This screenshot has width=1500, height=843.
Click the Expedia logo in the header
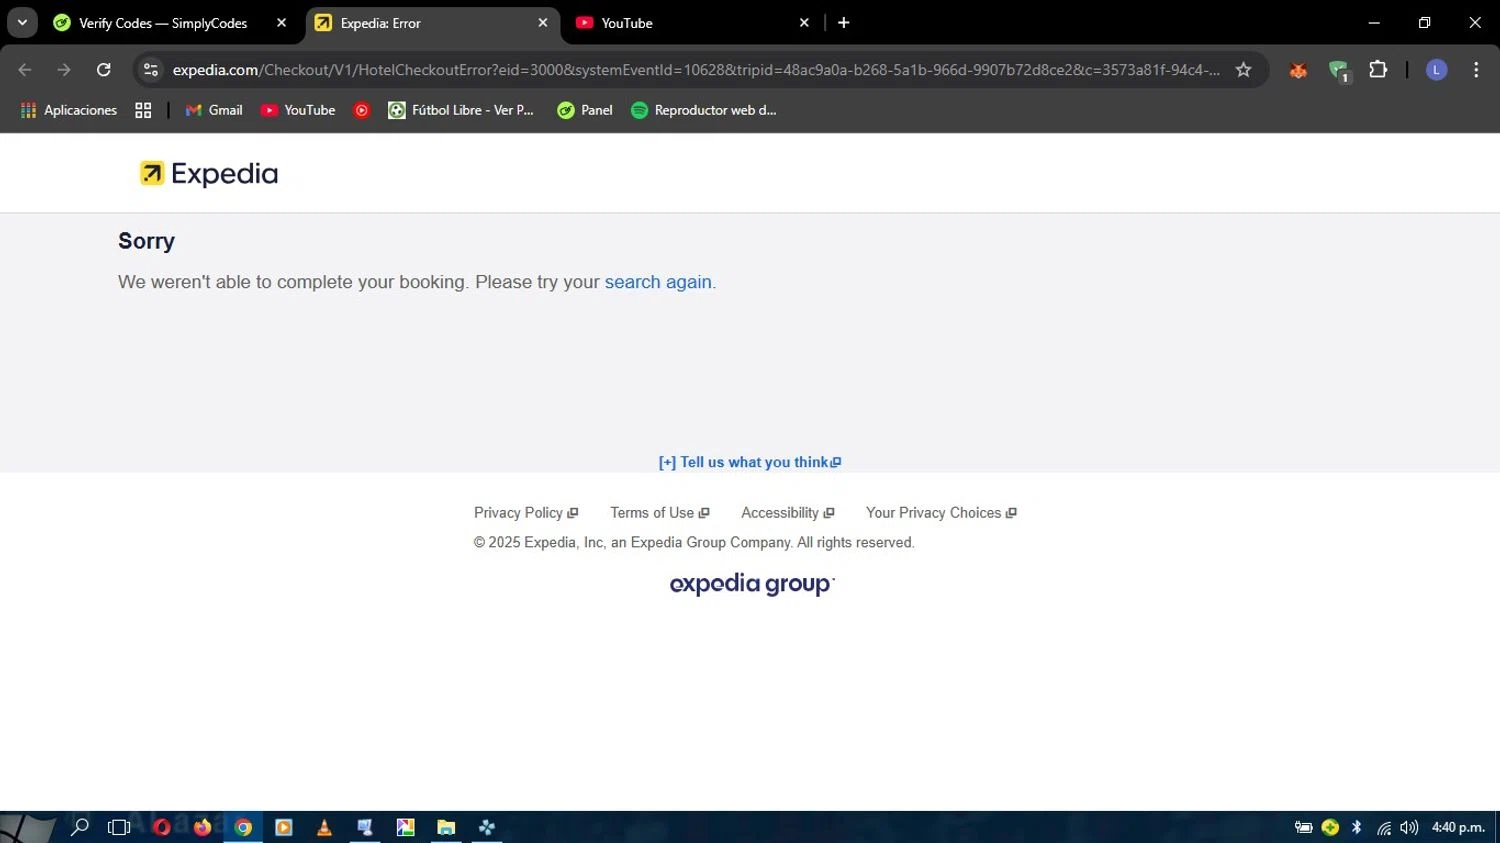pos(209,173)
